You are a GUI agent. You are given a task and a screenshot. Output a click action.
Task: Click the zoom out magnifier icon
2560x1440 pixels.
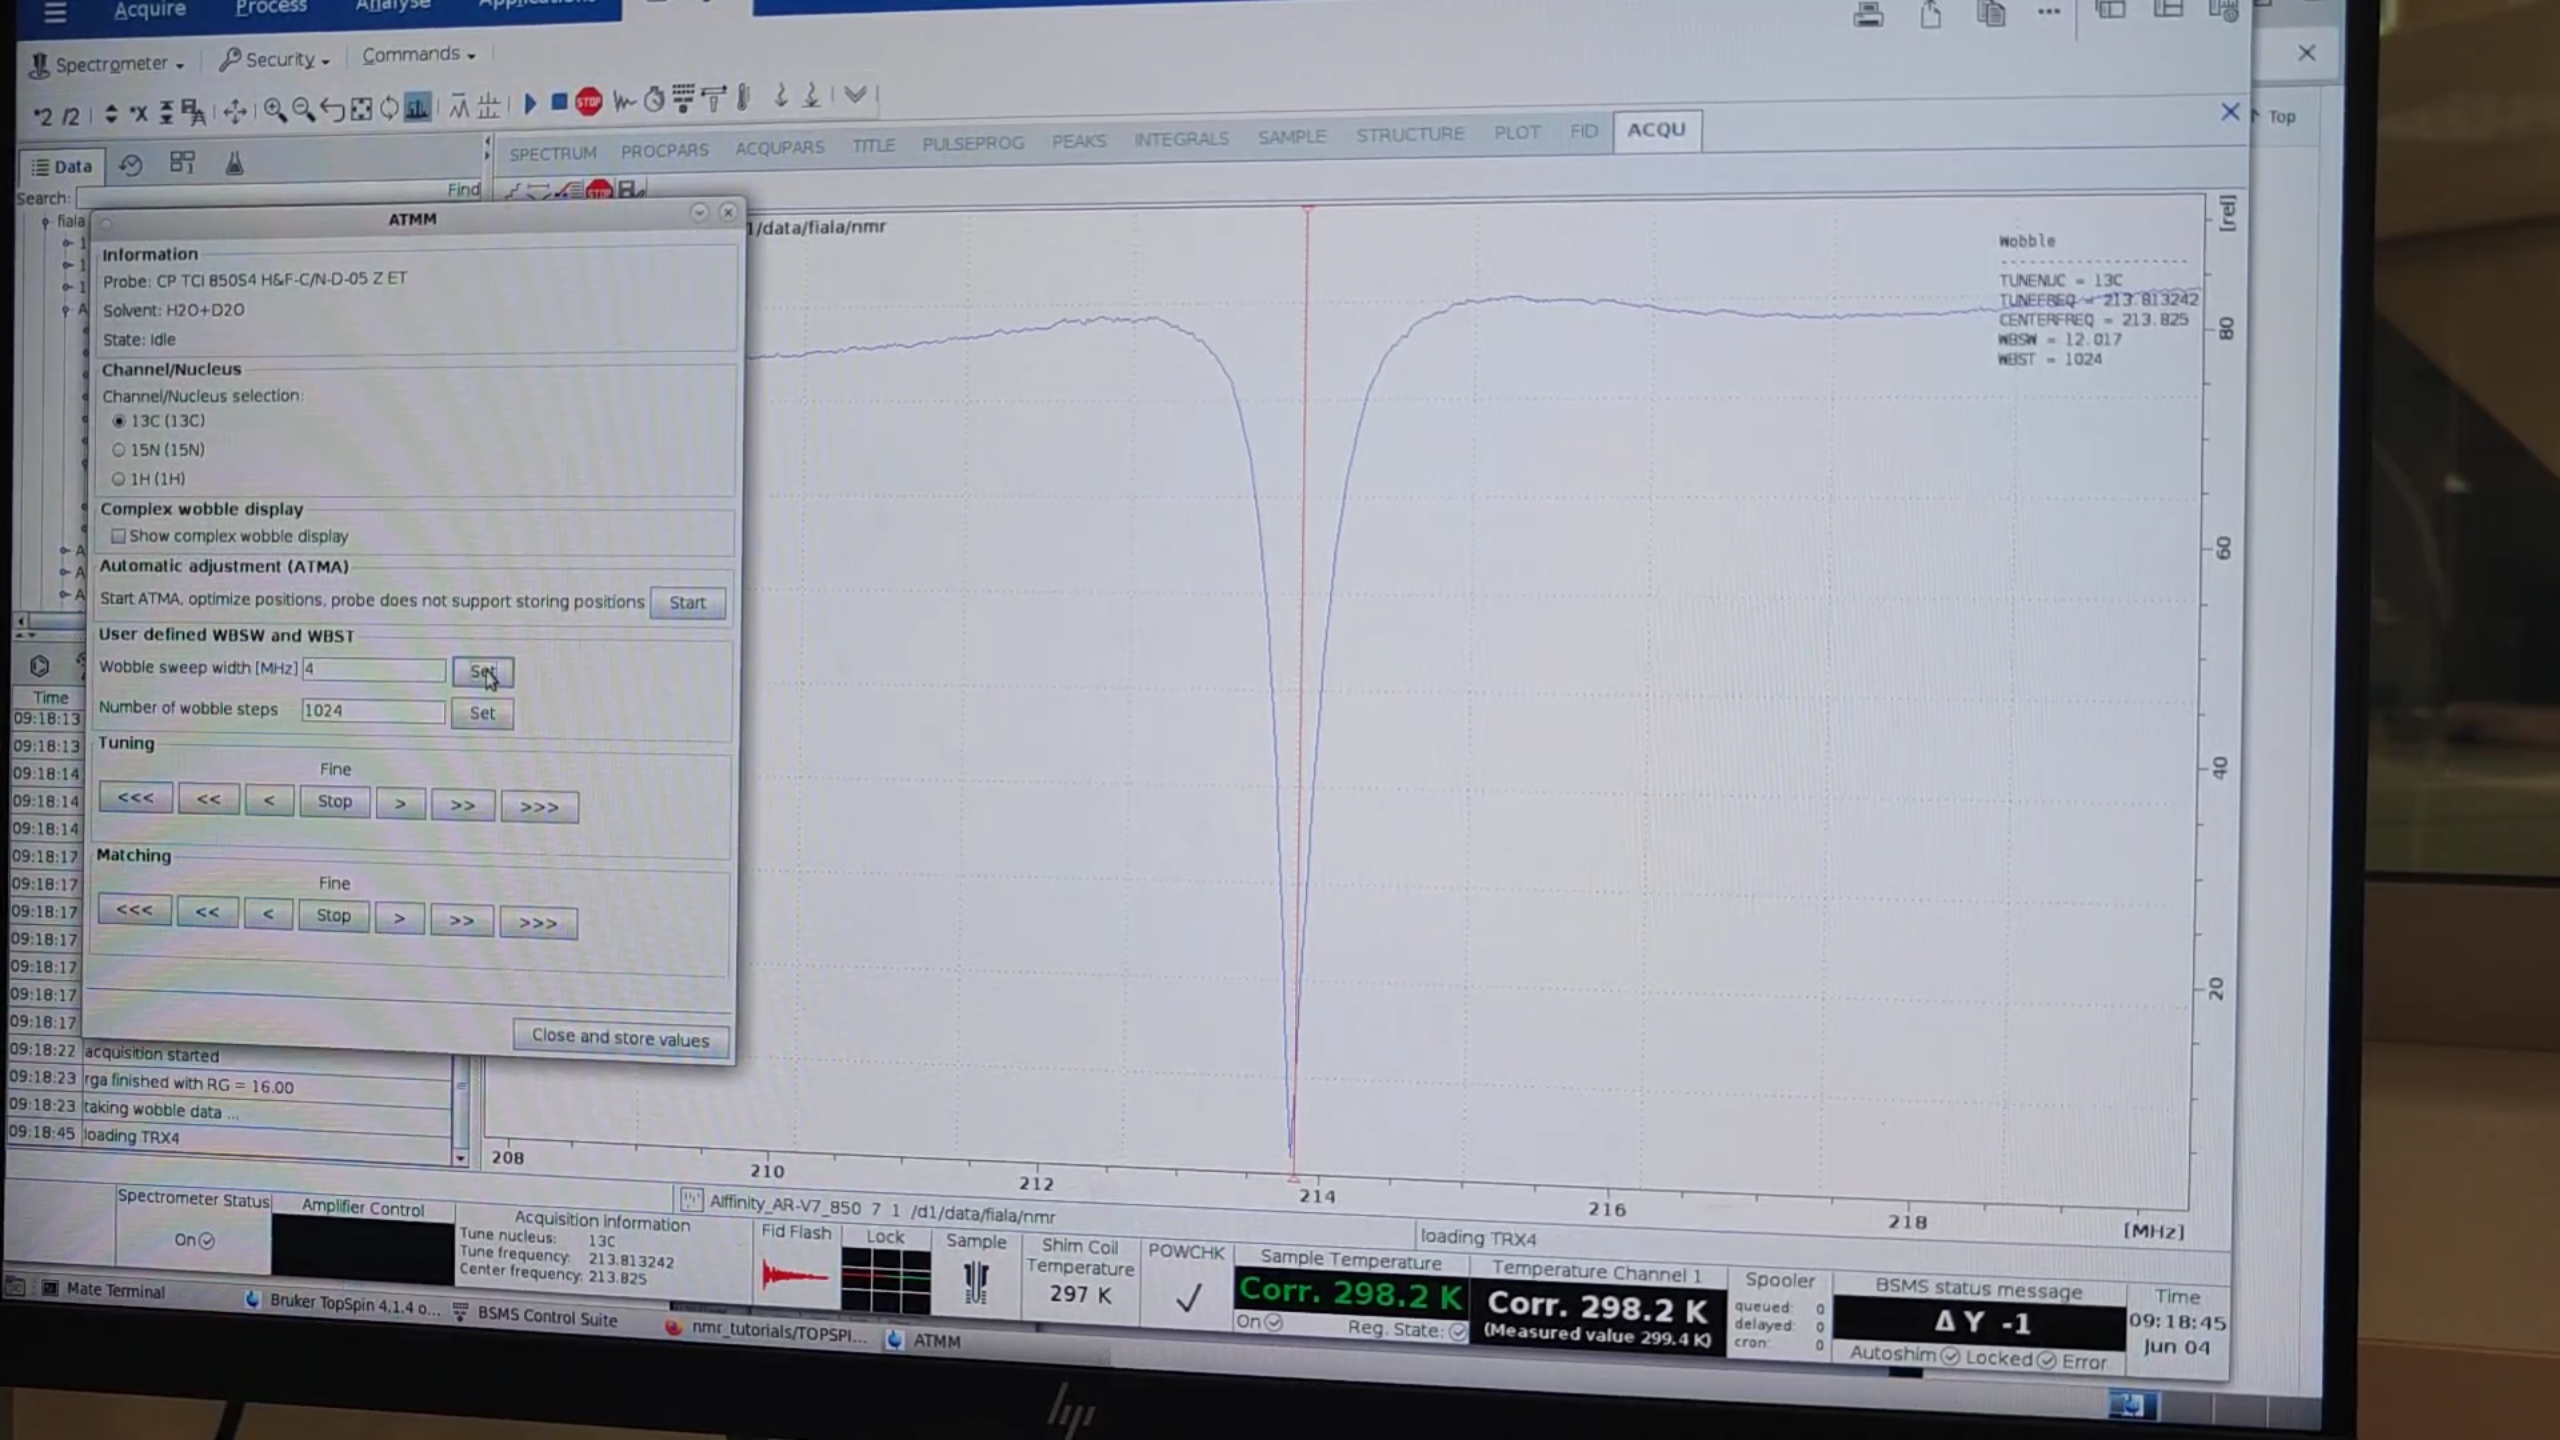click(x=303, y=110)
